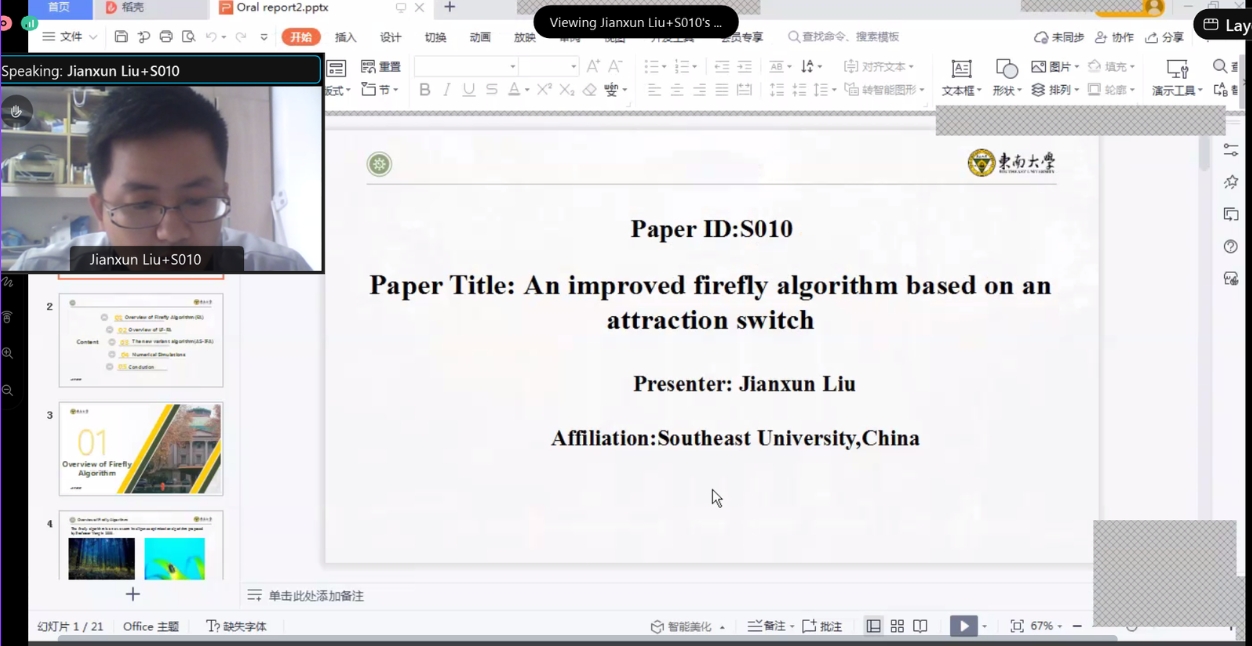
Task: Switch to the 插入 (Insert) ribbon tab
Action: click(345, 37)
